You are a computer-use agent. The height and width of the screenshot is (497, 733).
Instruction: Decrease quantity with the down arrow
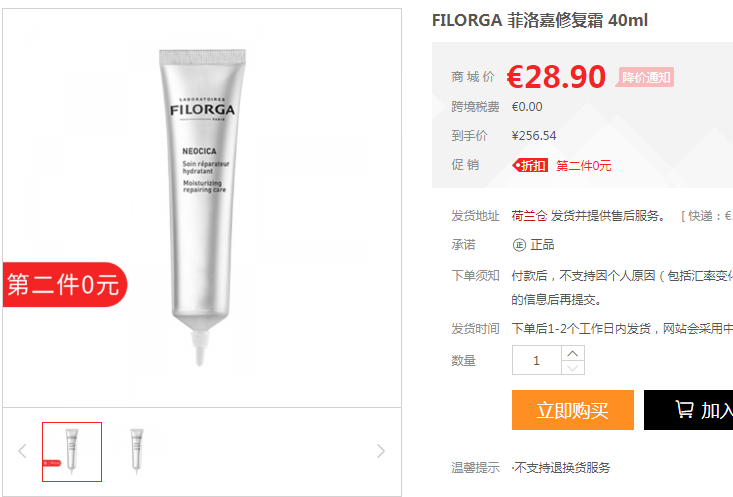[x=573, y=368]
